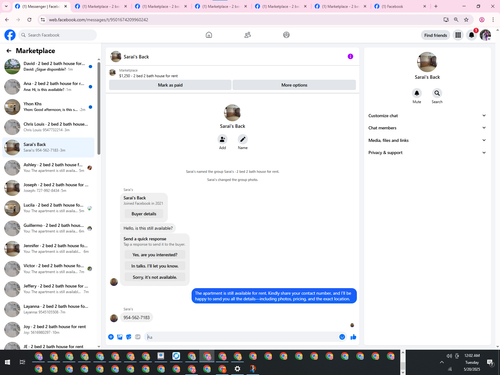The image size is (500, 375).
Task: Open Ashley's 2 bed 2 bath conversation
Action: [49, 168]
